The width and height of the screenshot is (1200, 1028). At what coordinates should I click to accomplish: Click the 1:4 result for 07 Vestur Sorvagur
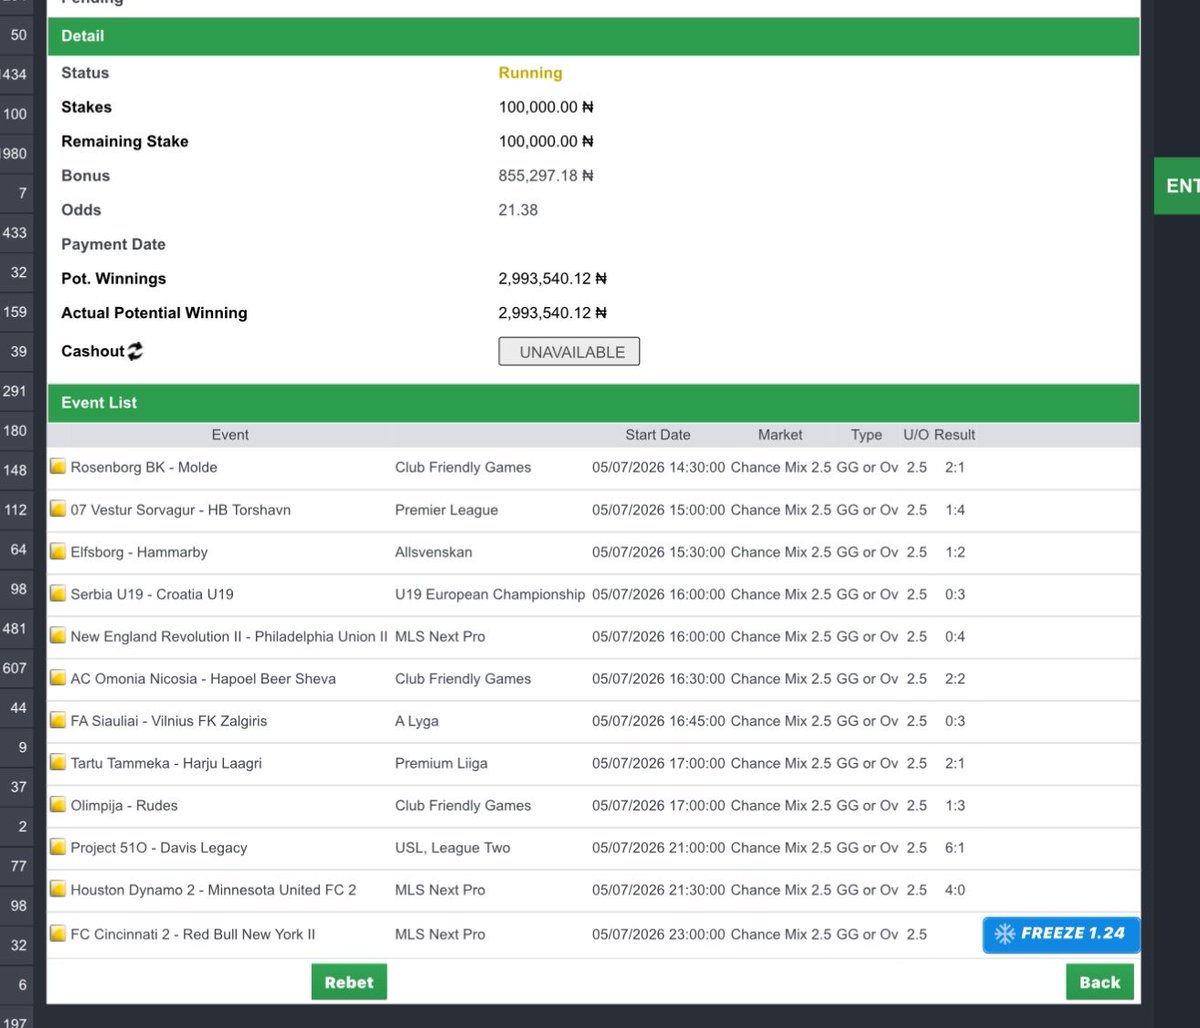click(955, 510)
